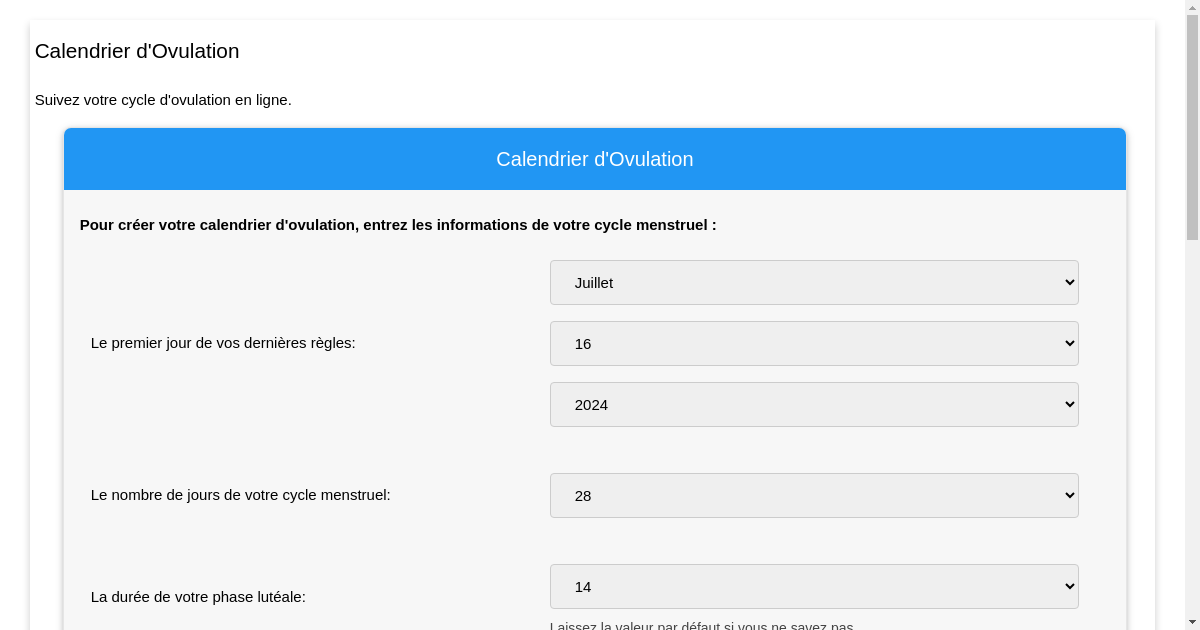This screenshot has width=1200, height=630.
Task: Click the label Le premier jour de vos dernières règles
Action: point(222,343)
